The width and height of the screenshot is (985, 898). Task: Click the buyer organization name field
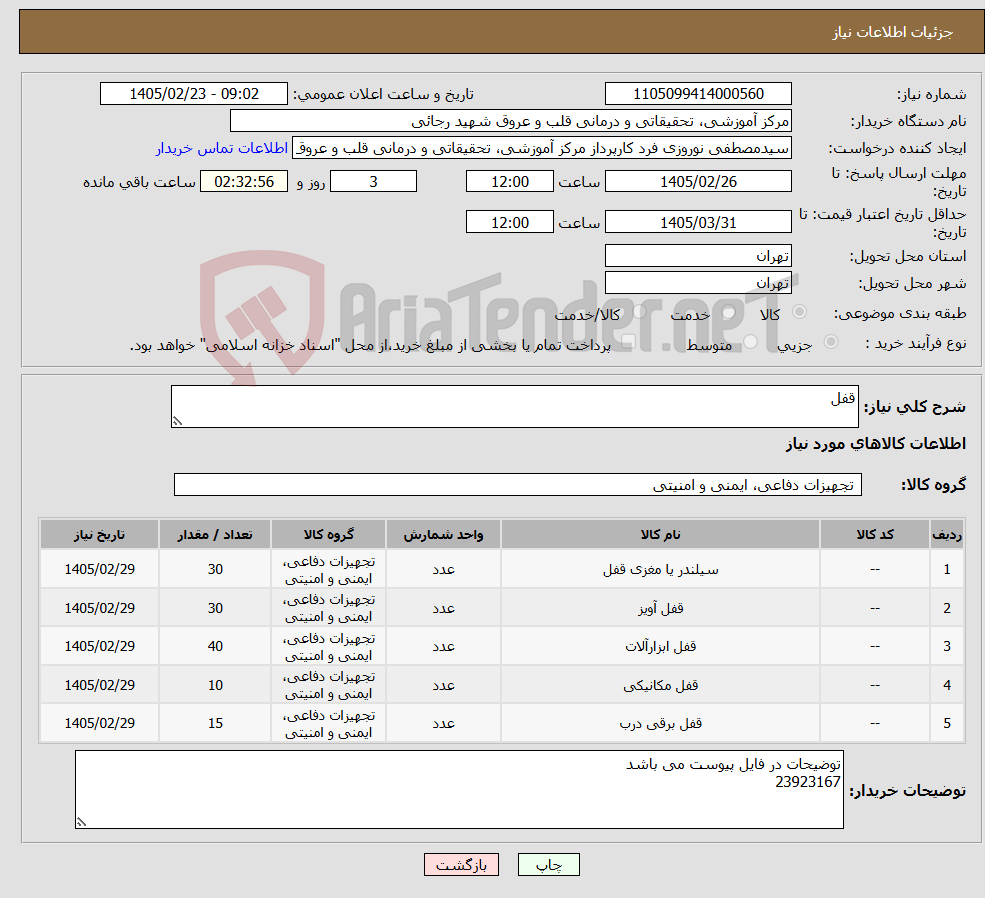click(x=511, y=121)
